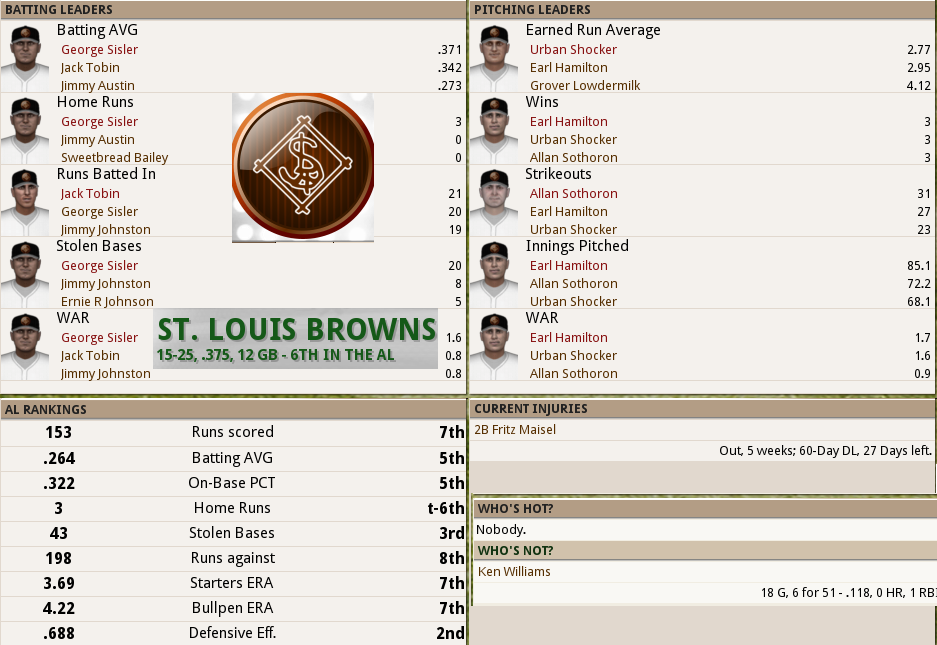Open Ken Williams under Who's Not
Viewport: 937px width, 645px height.
(514, 572)
